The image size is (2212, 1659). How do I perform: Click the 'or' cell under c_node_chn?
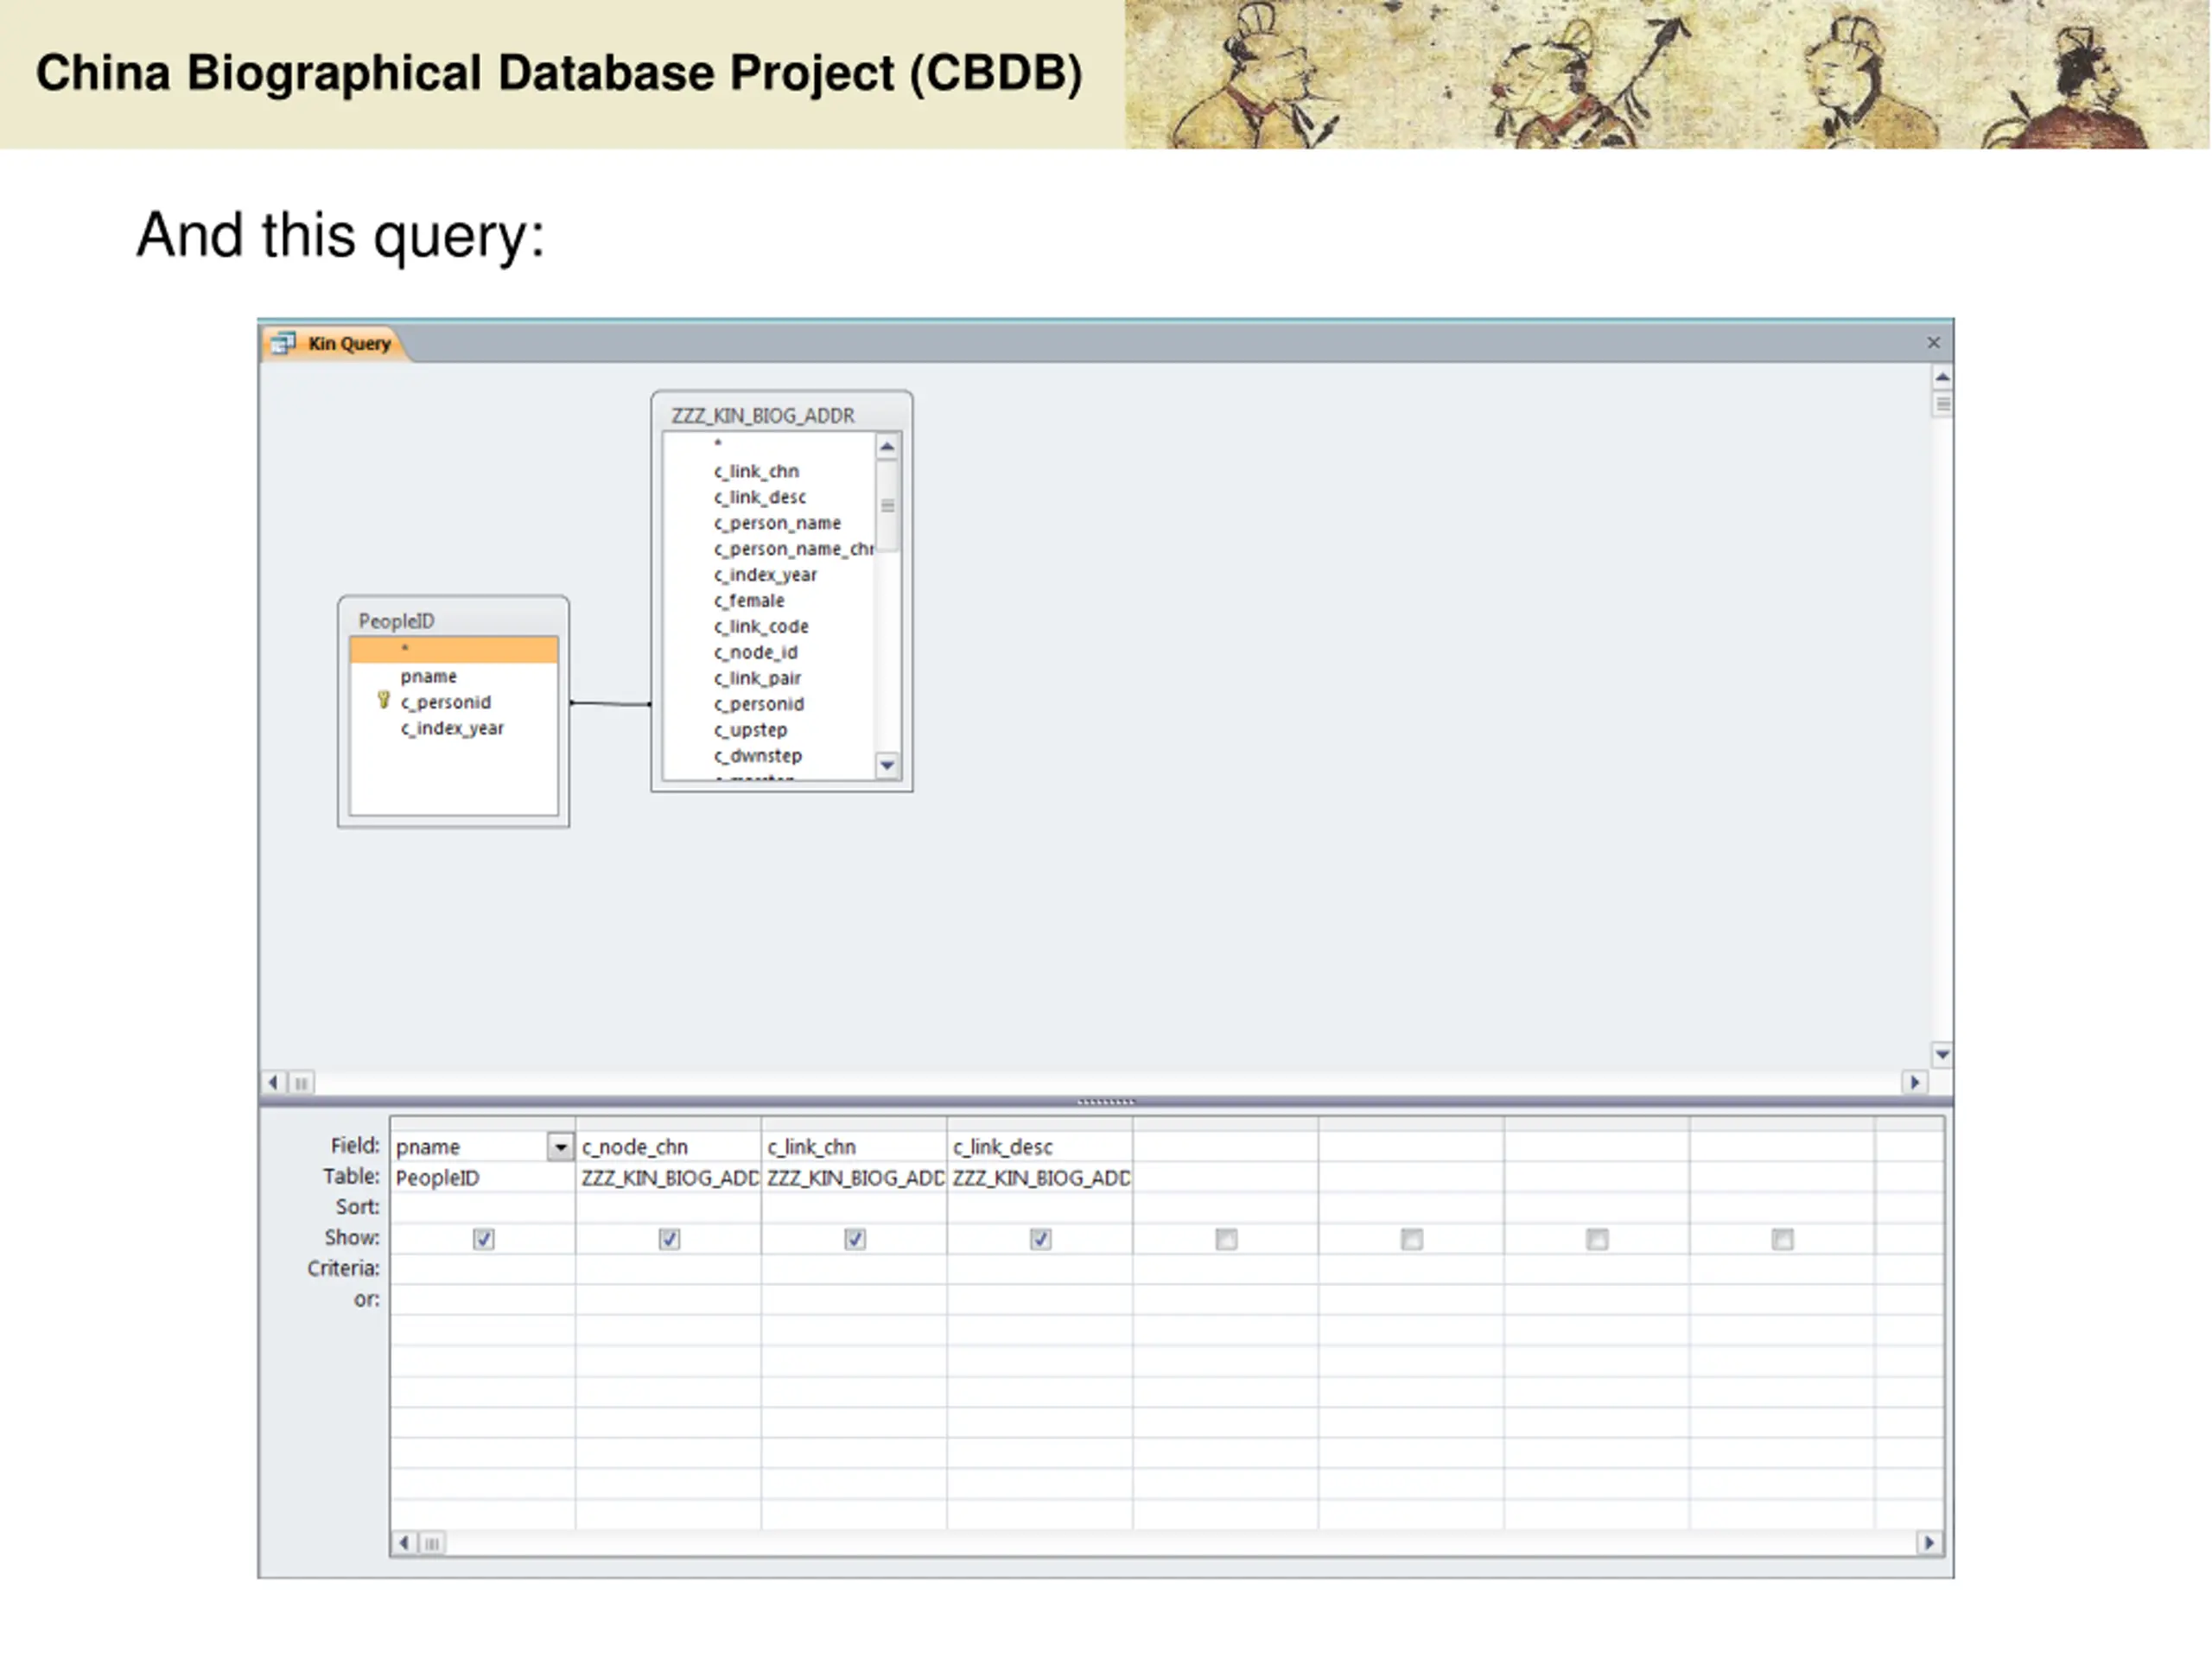pyautogui.click(x=668, y=1300)
